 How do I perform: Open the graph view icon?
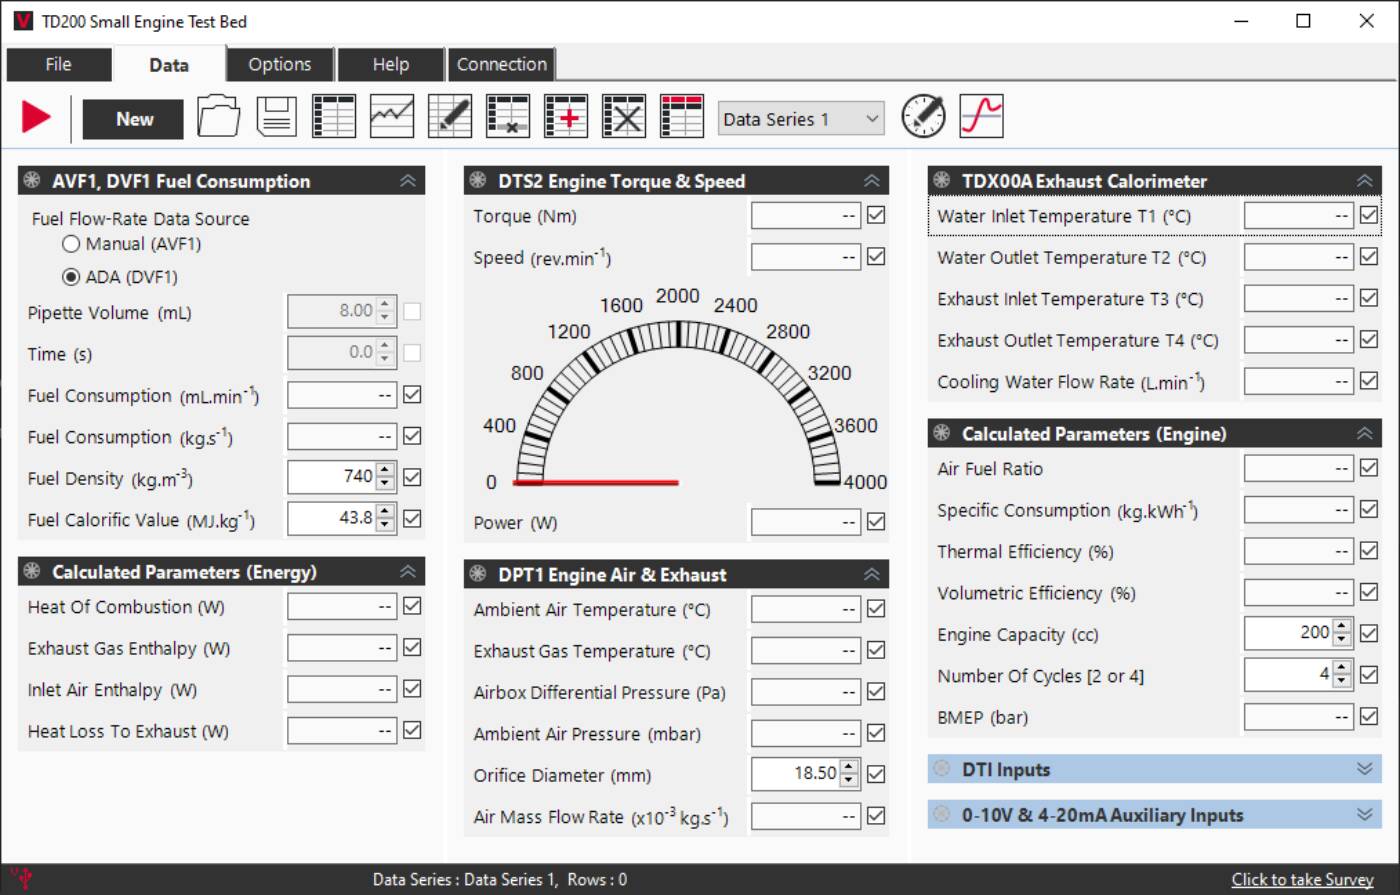[391, 116]
